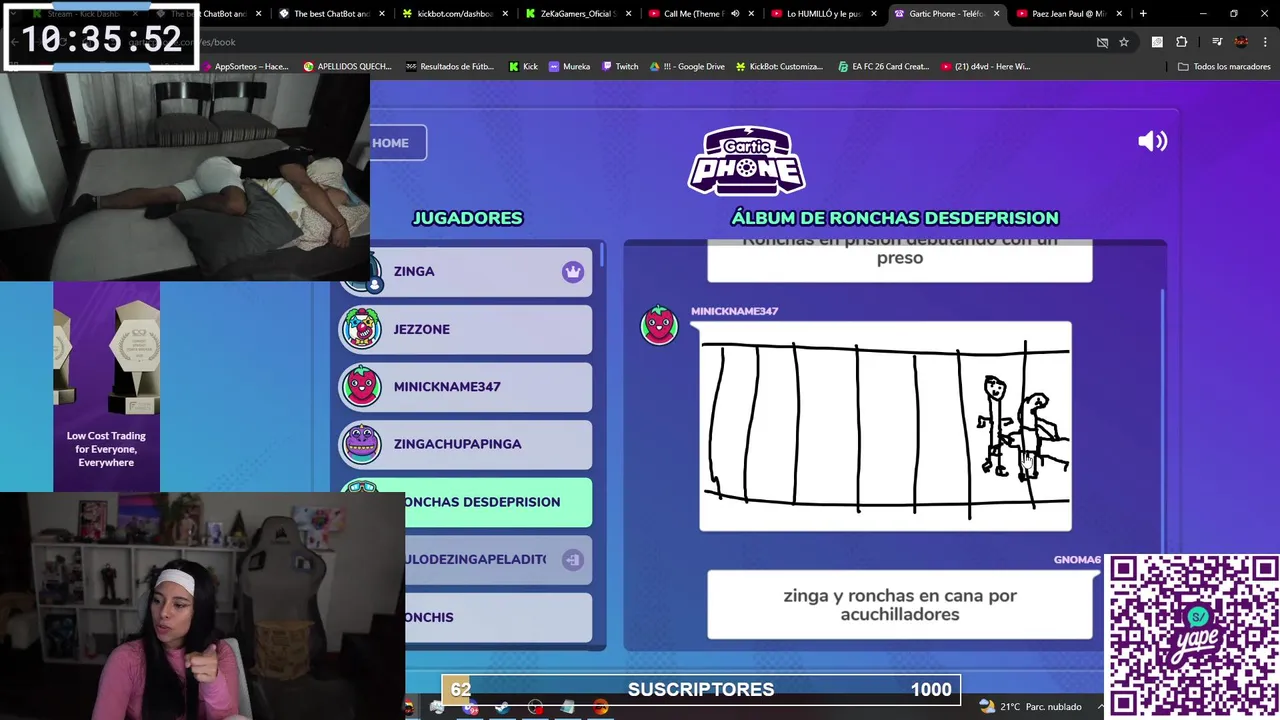Open the browser profile avatar

pos(1241,42)
